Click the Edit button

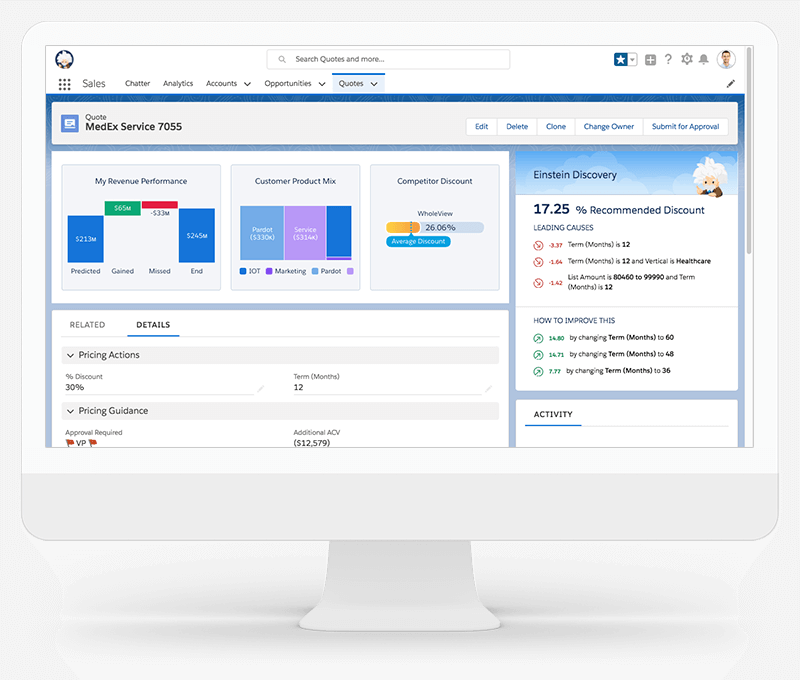pyautogui.click(x=482, y=127)
